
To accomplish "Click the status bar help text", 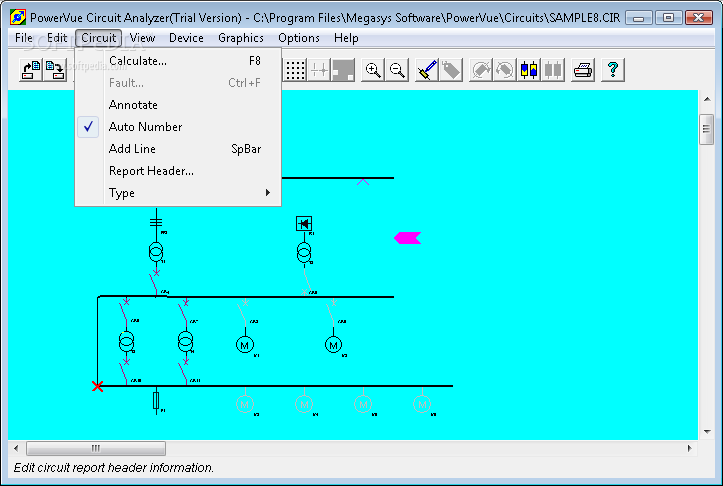I will pos(114,468).
